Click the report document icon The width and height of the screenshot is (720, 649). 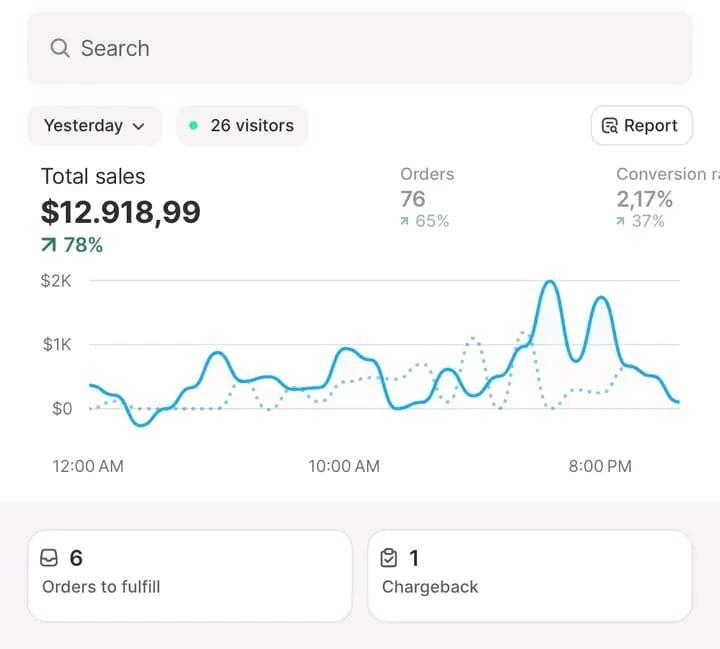[x=610, y=125]
